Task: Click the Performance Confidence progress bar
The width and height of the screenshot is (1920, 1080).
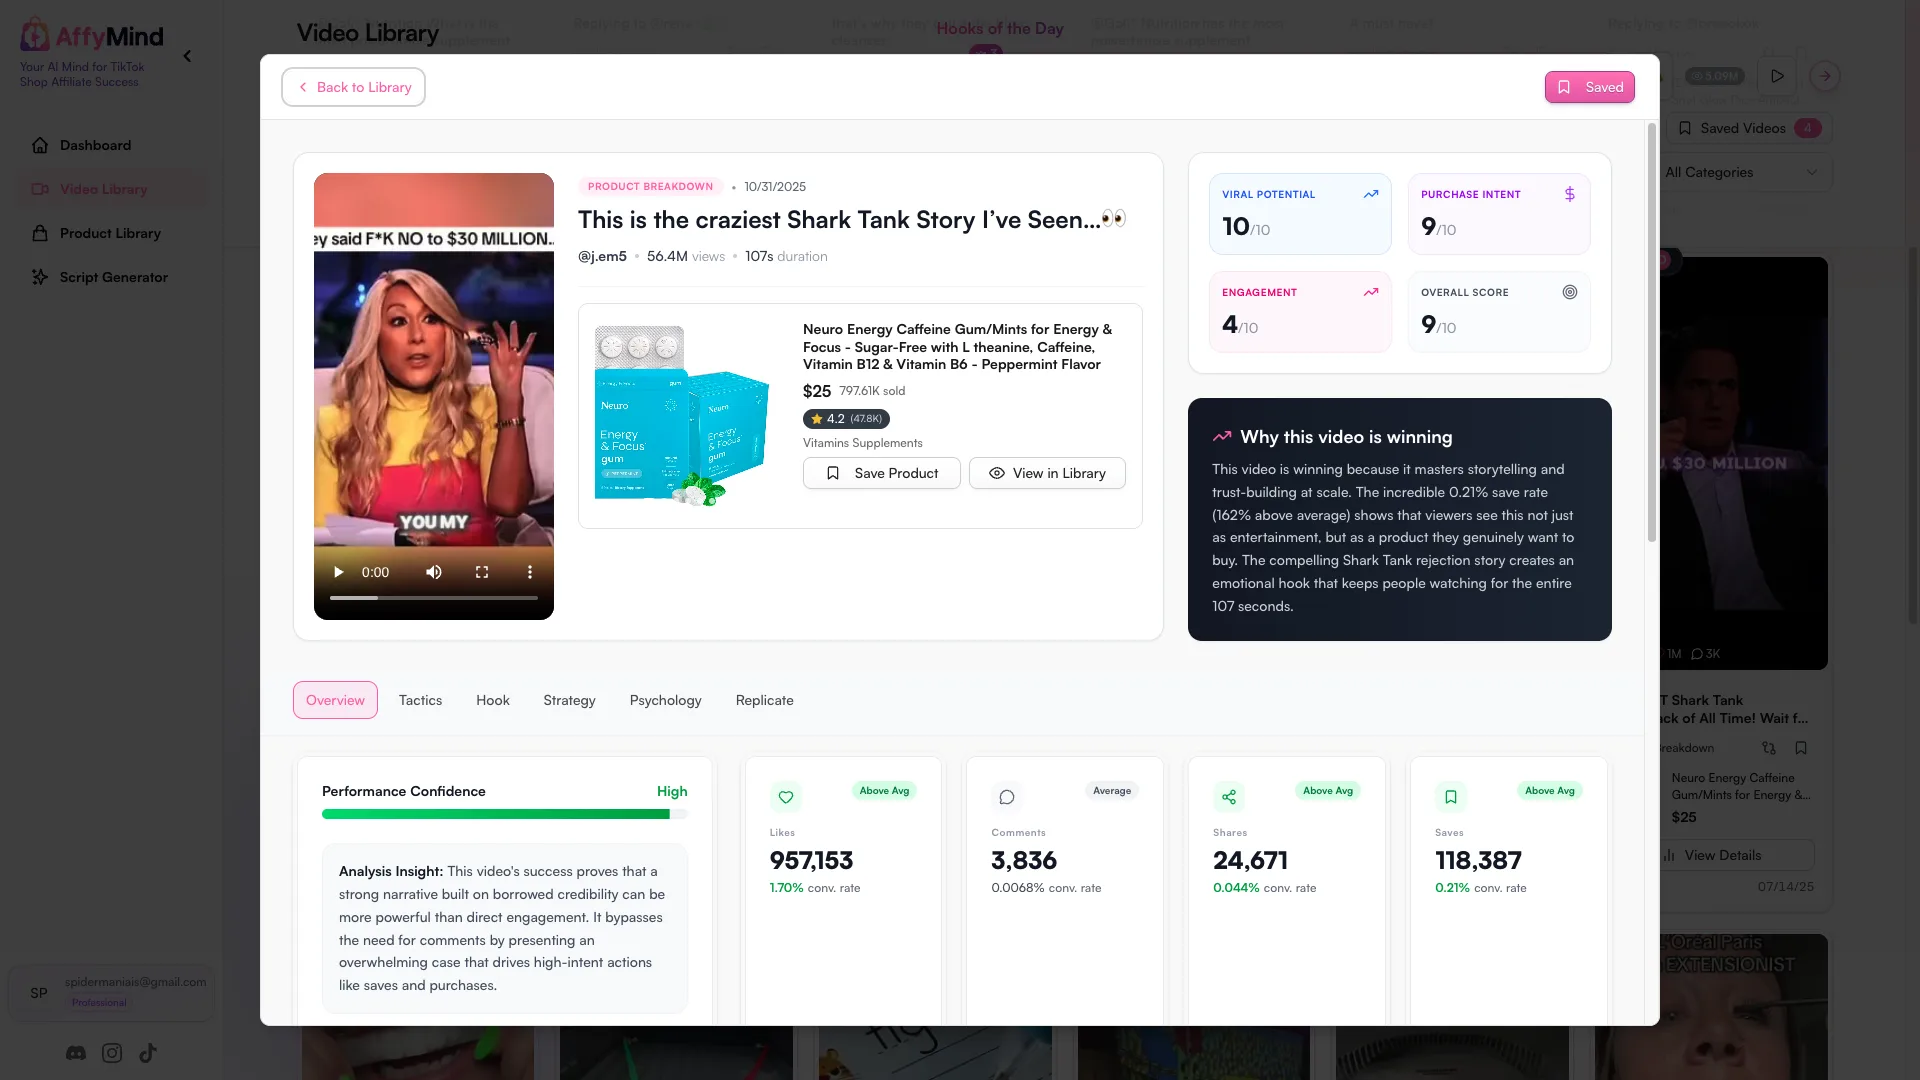Action: click(x=505, y=814)
